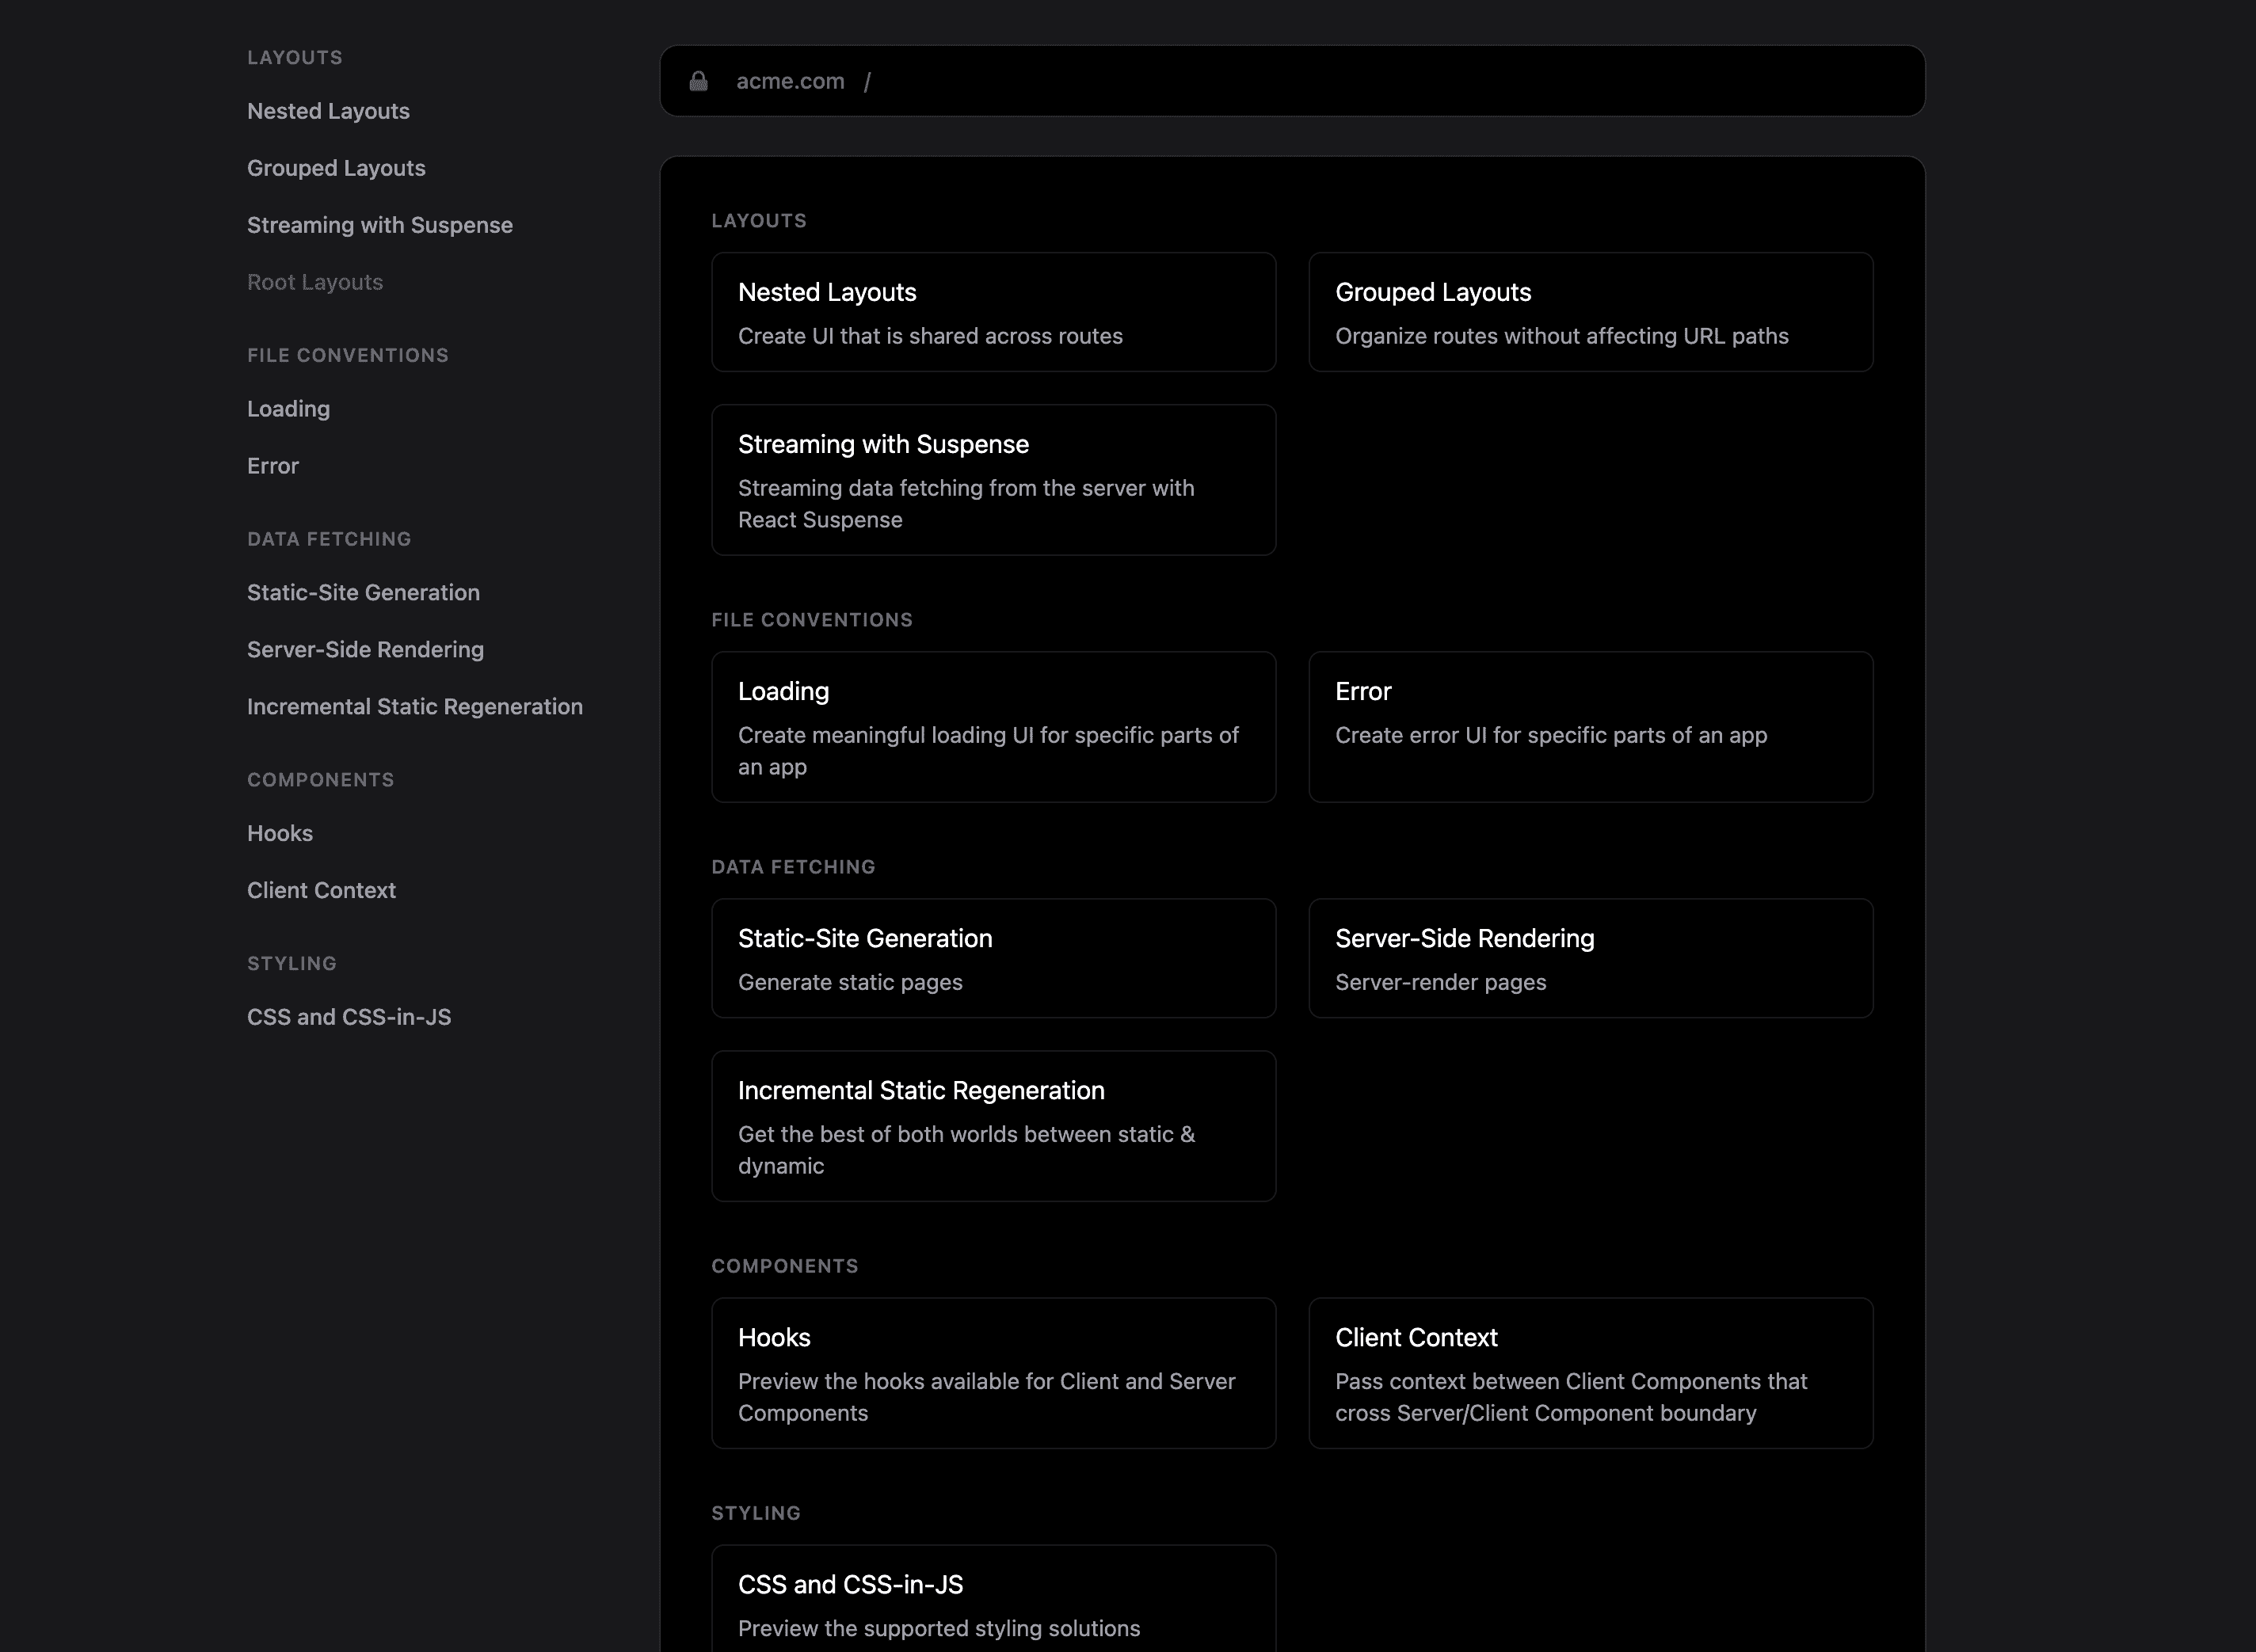Open the Hooks preview card
The width and height of the screenshot is (2256, 1652).
993,1373
